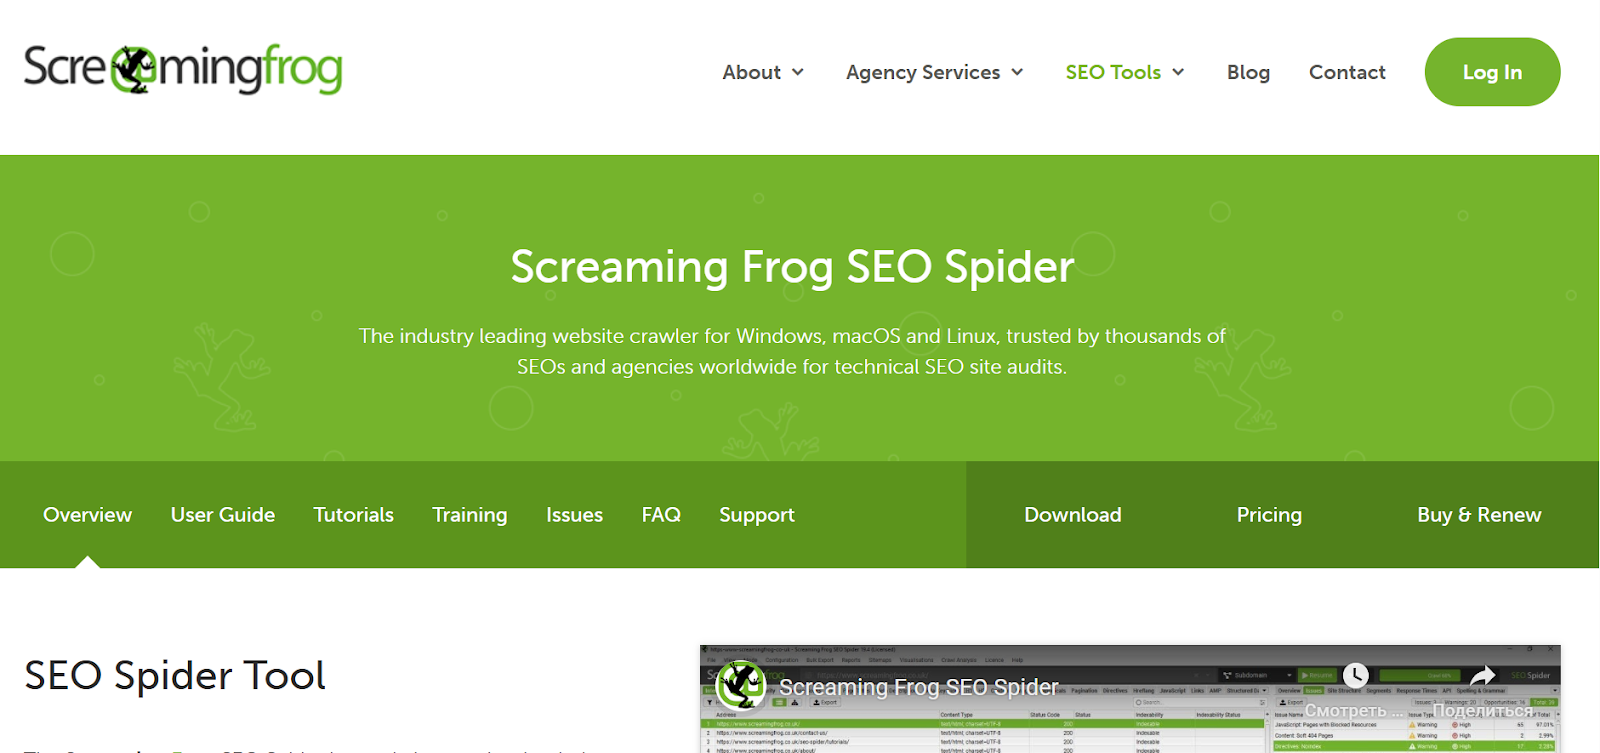The height and width of the screenshot is (753, 1600).
Task: Switch to the User Guide tab
Action: (223, 515)
